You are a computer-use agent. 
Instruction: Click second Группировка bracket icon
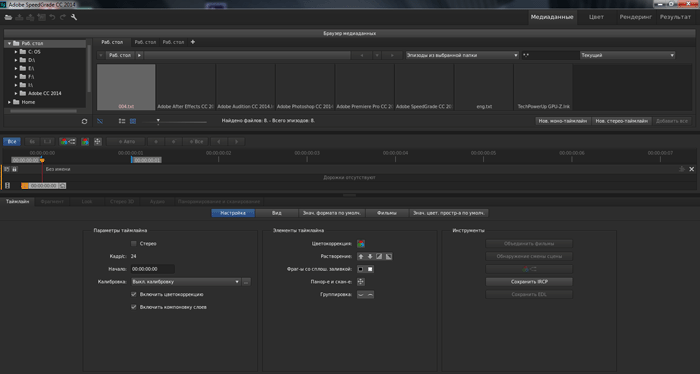[370, 295]
